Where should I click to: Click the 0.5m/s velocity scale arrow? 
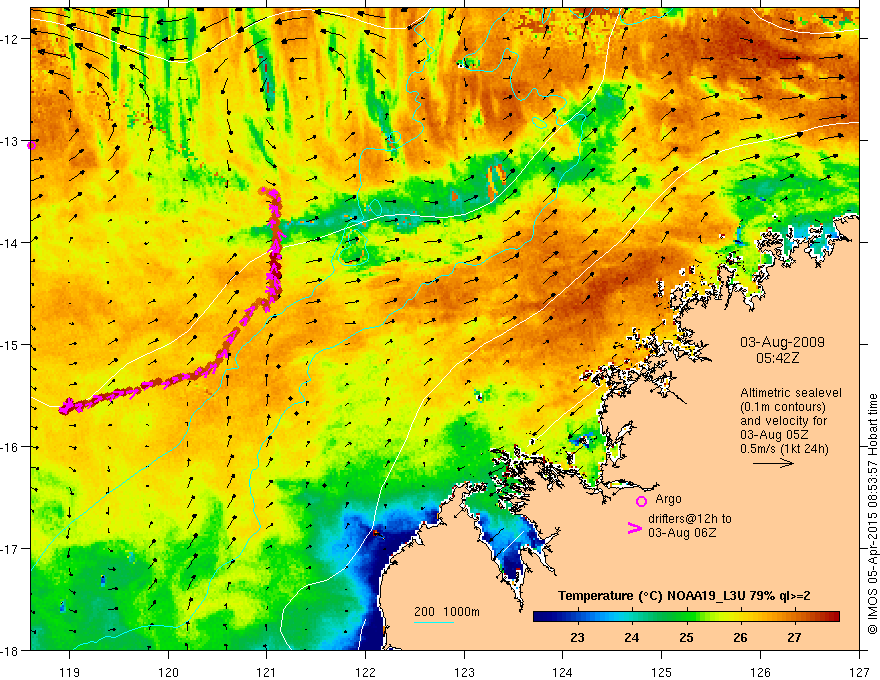(x=773, y=463)
